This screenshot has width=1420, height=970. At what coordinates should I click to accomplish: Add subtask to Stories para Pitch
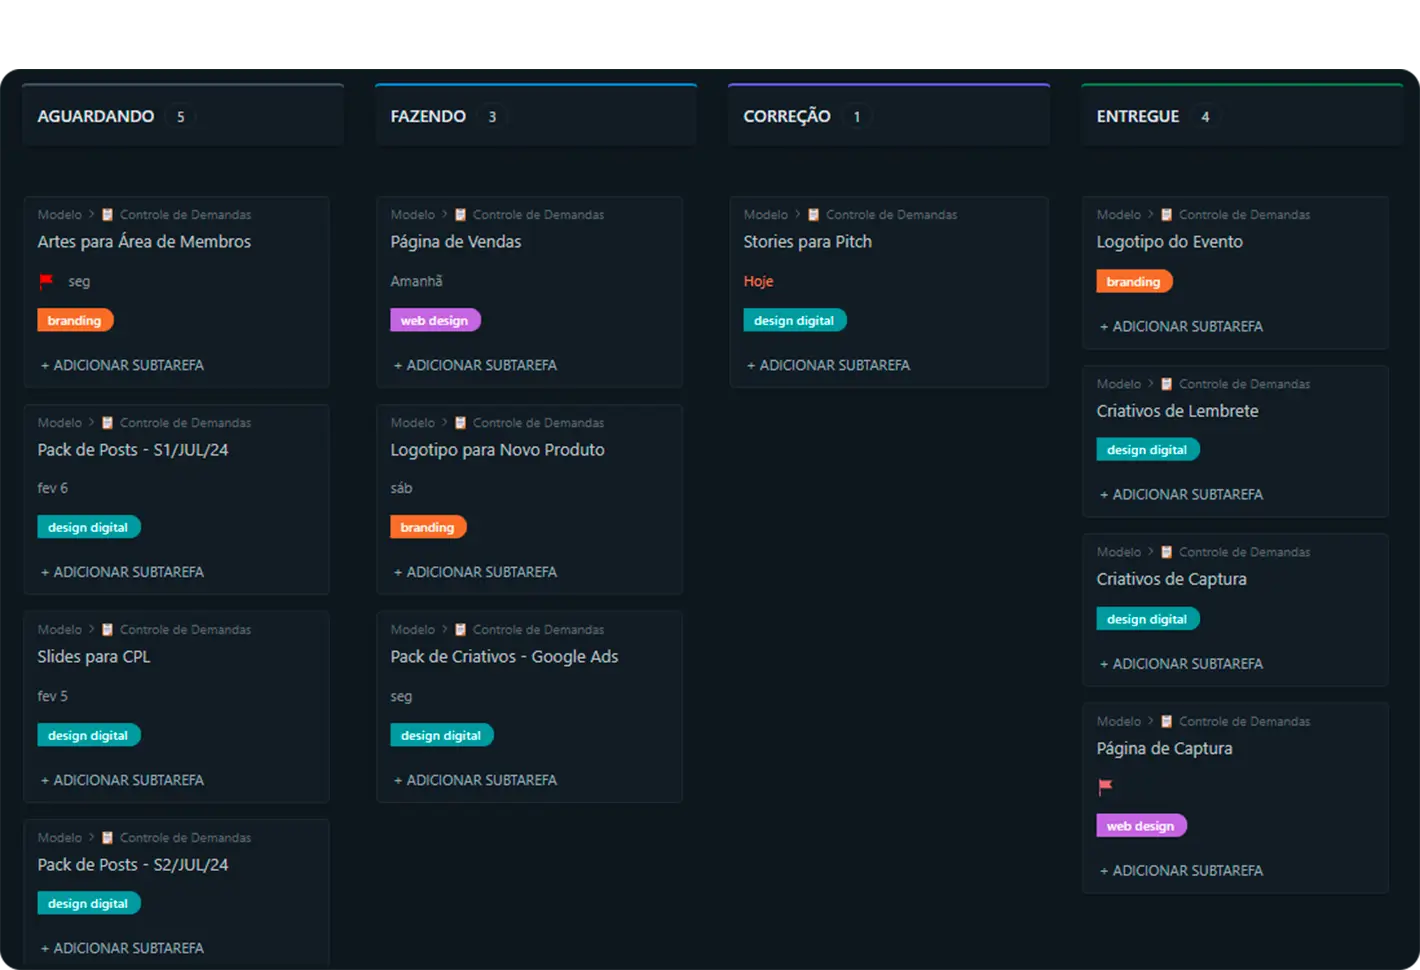point(828,366)
